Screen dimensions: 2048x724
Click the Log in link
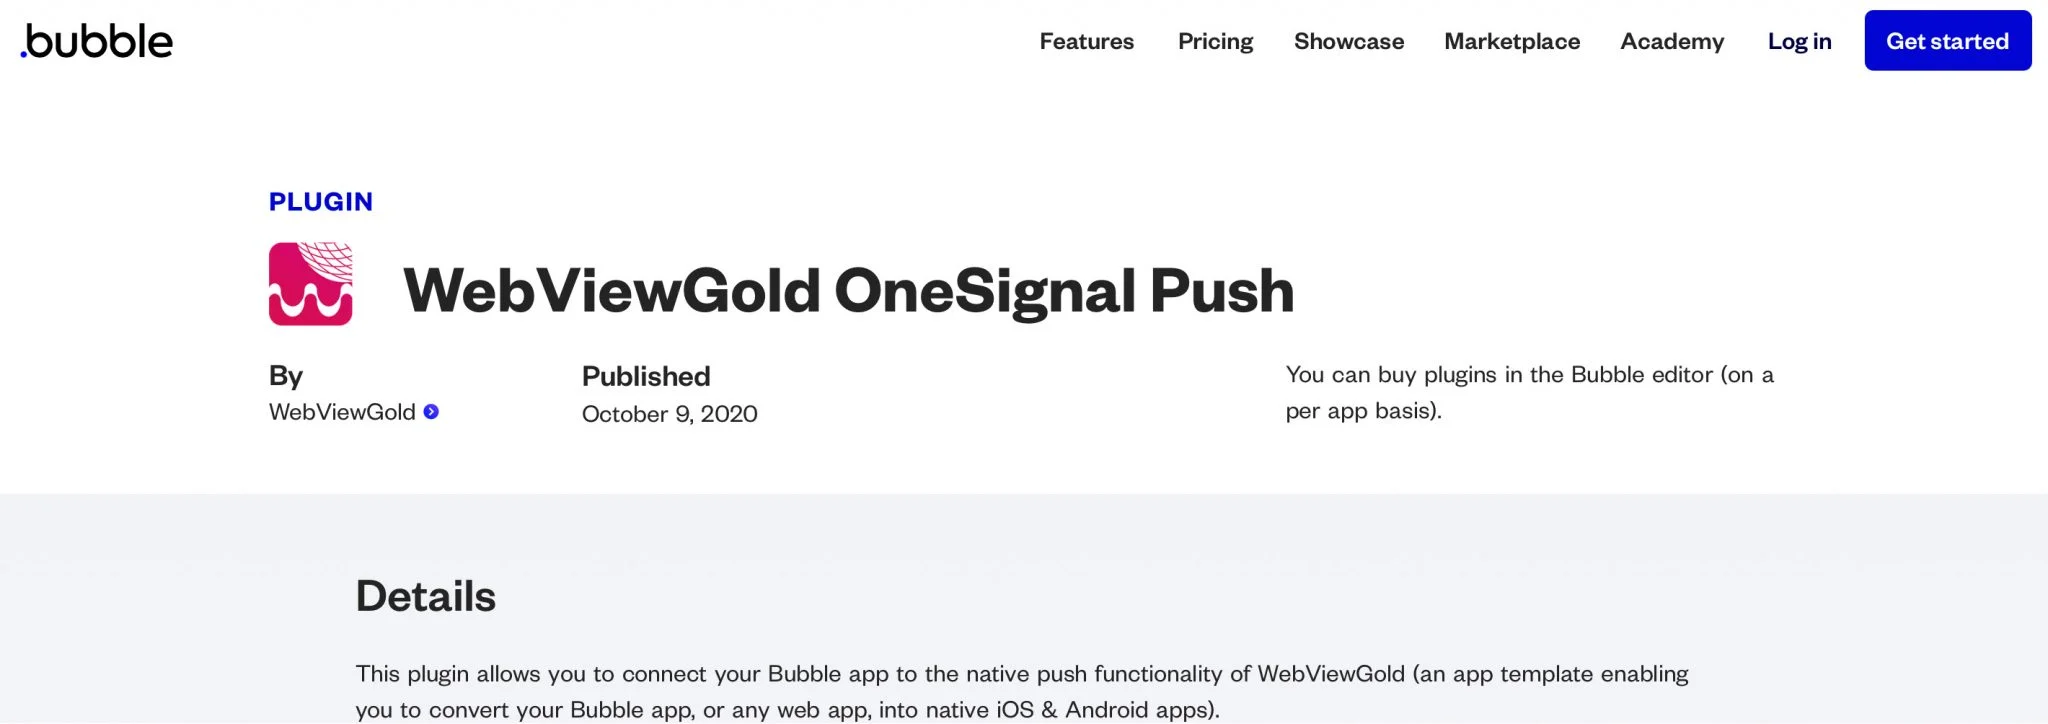pos(1799,41)
